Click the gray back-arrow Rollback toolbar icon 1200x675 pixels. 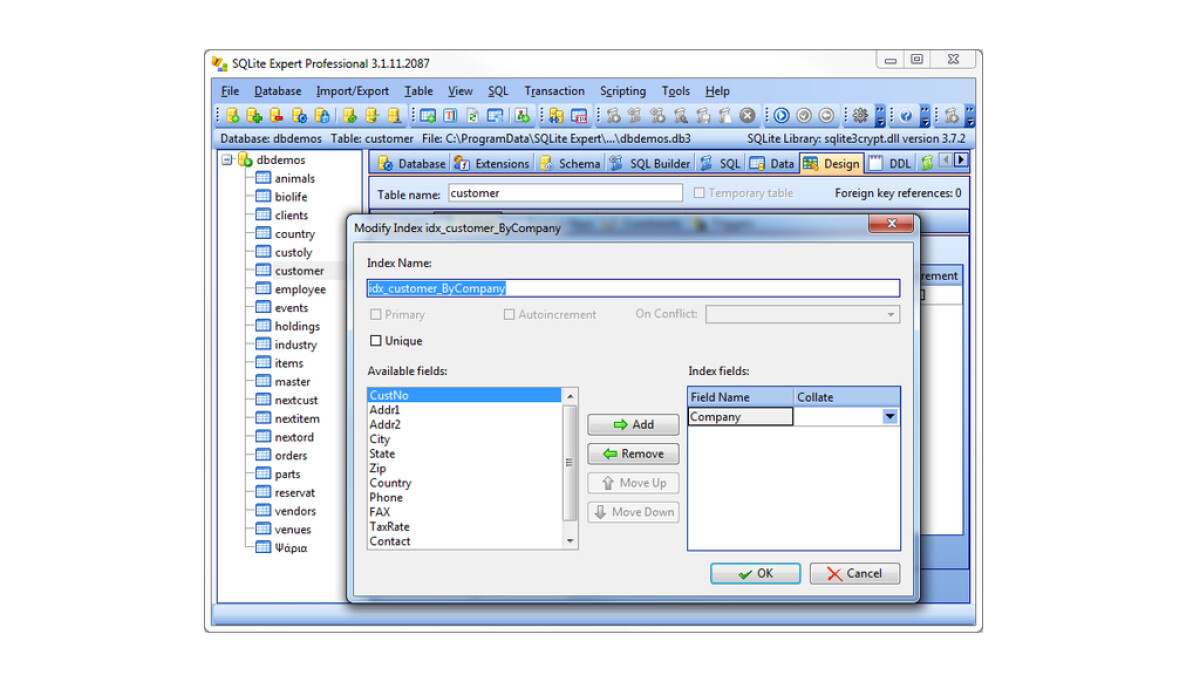point(825,115)
